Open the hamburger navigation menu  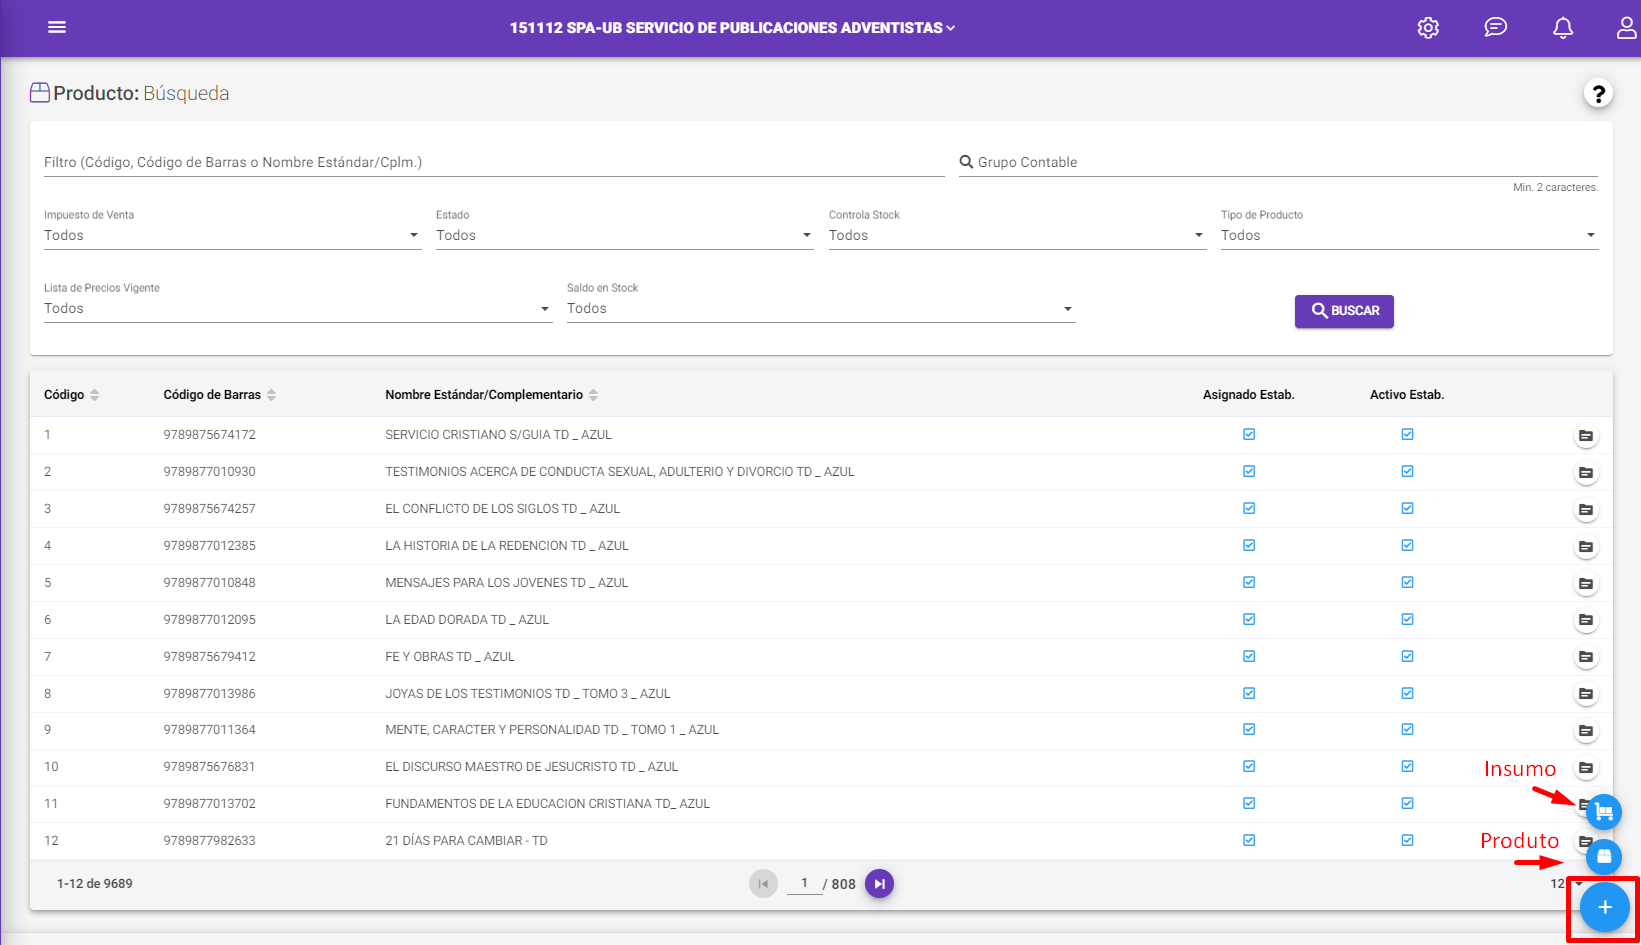[x=57, y=27]
